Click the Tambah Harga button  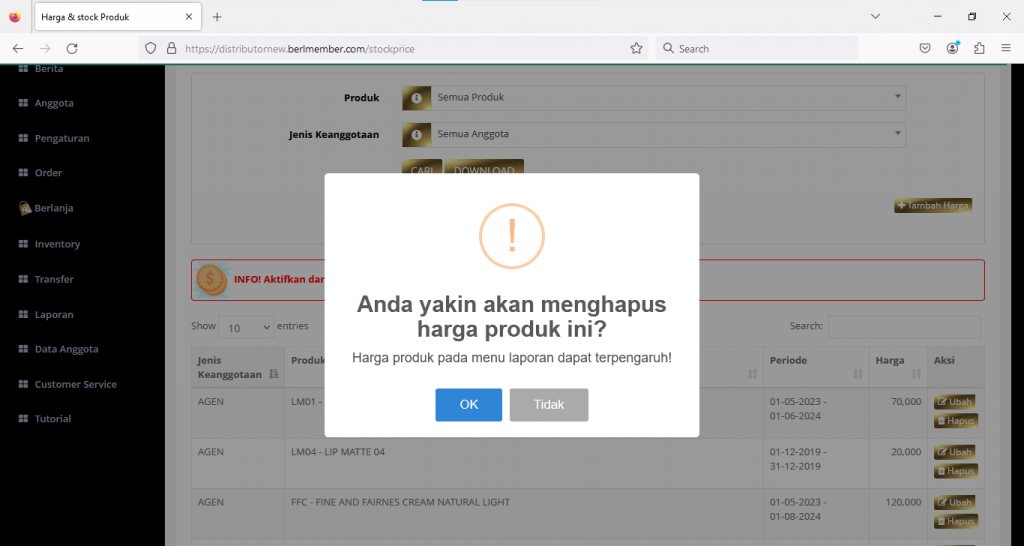933,205
